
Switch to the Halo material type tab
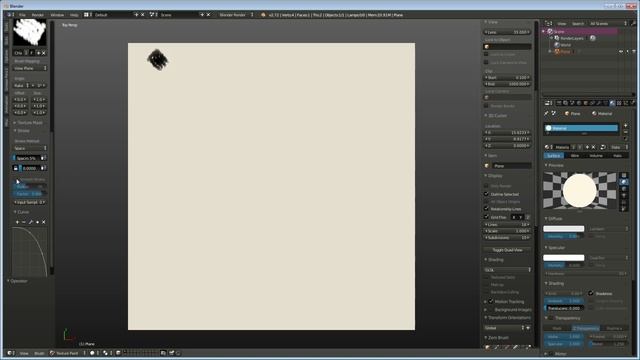[617, 156]
